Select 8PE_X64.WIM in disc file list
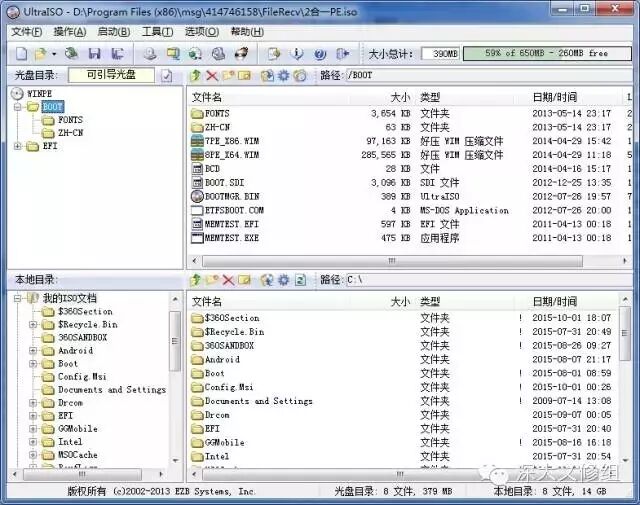Viewport: 640px width, 505px height. (232, 155)
